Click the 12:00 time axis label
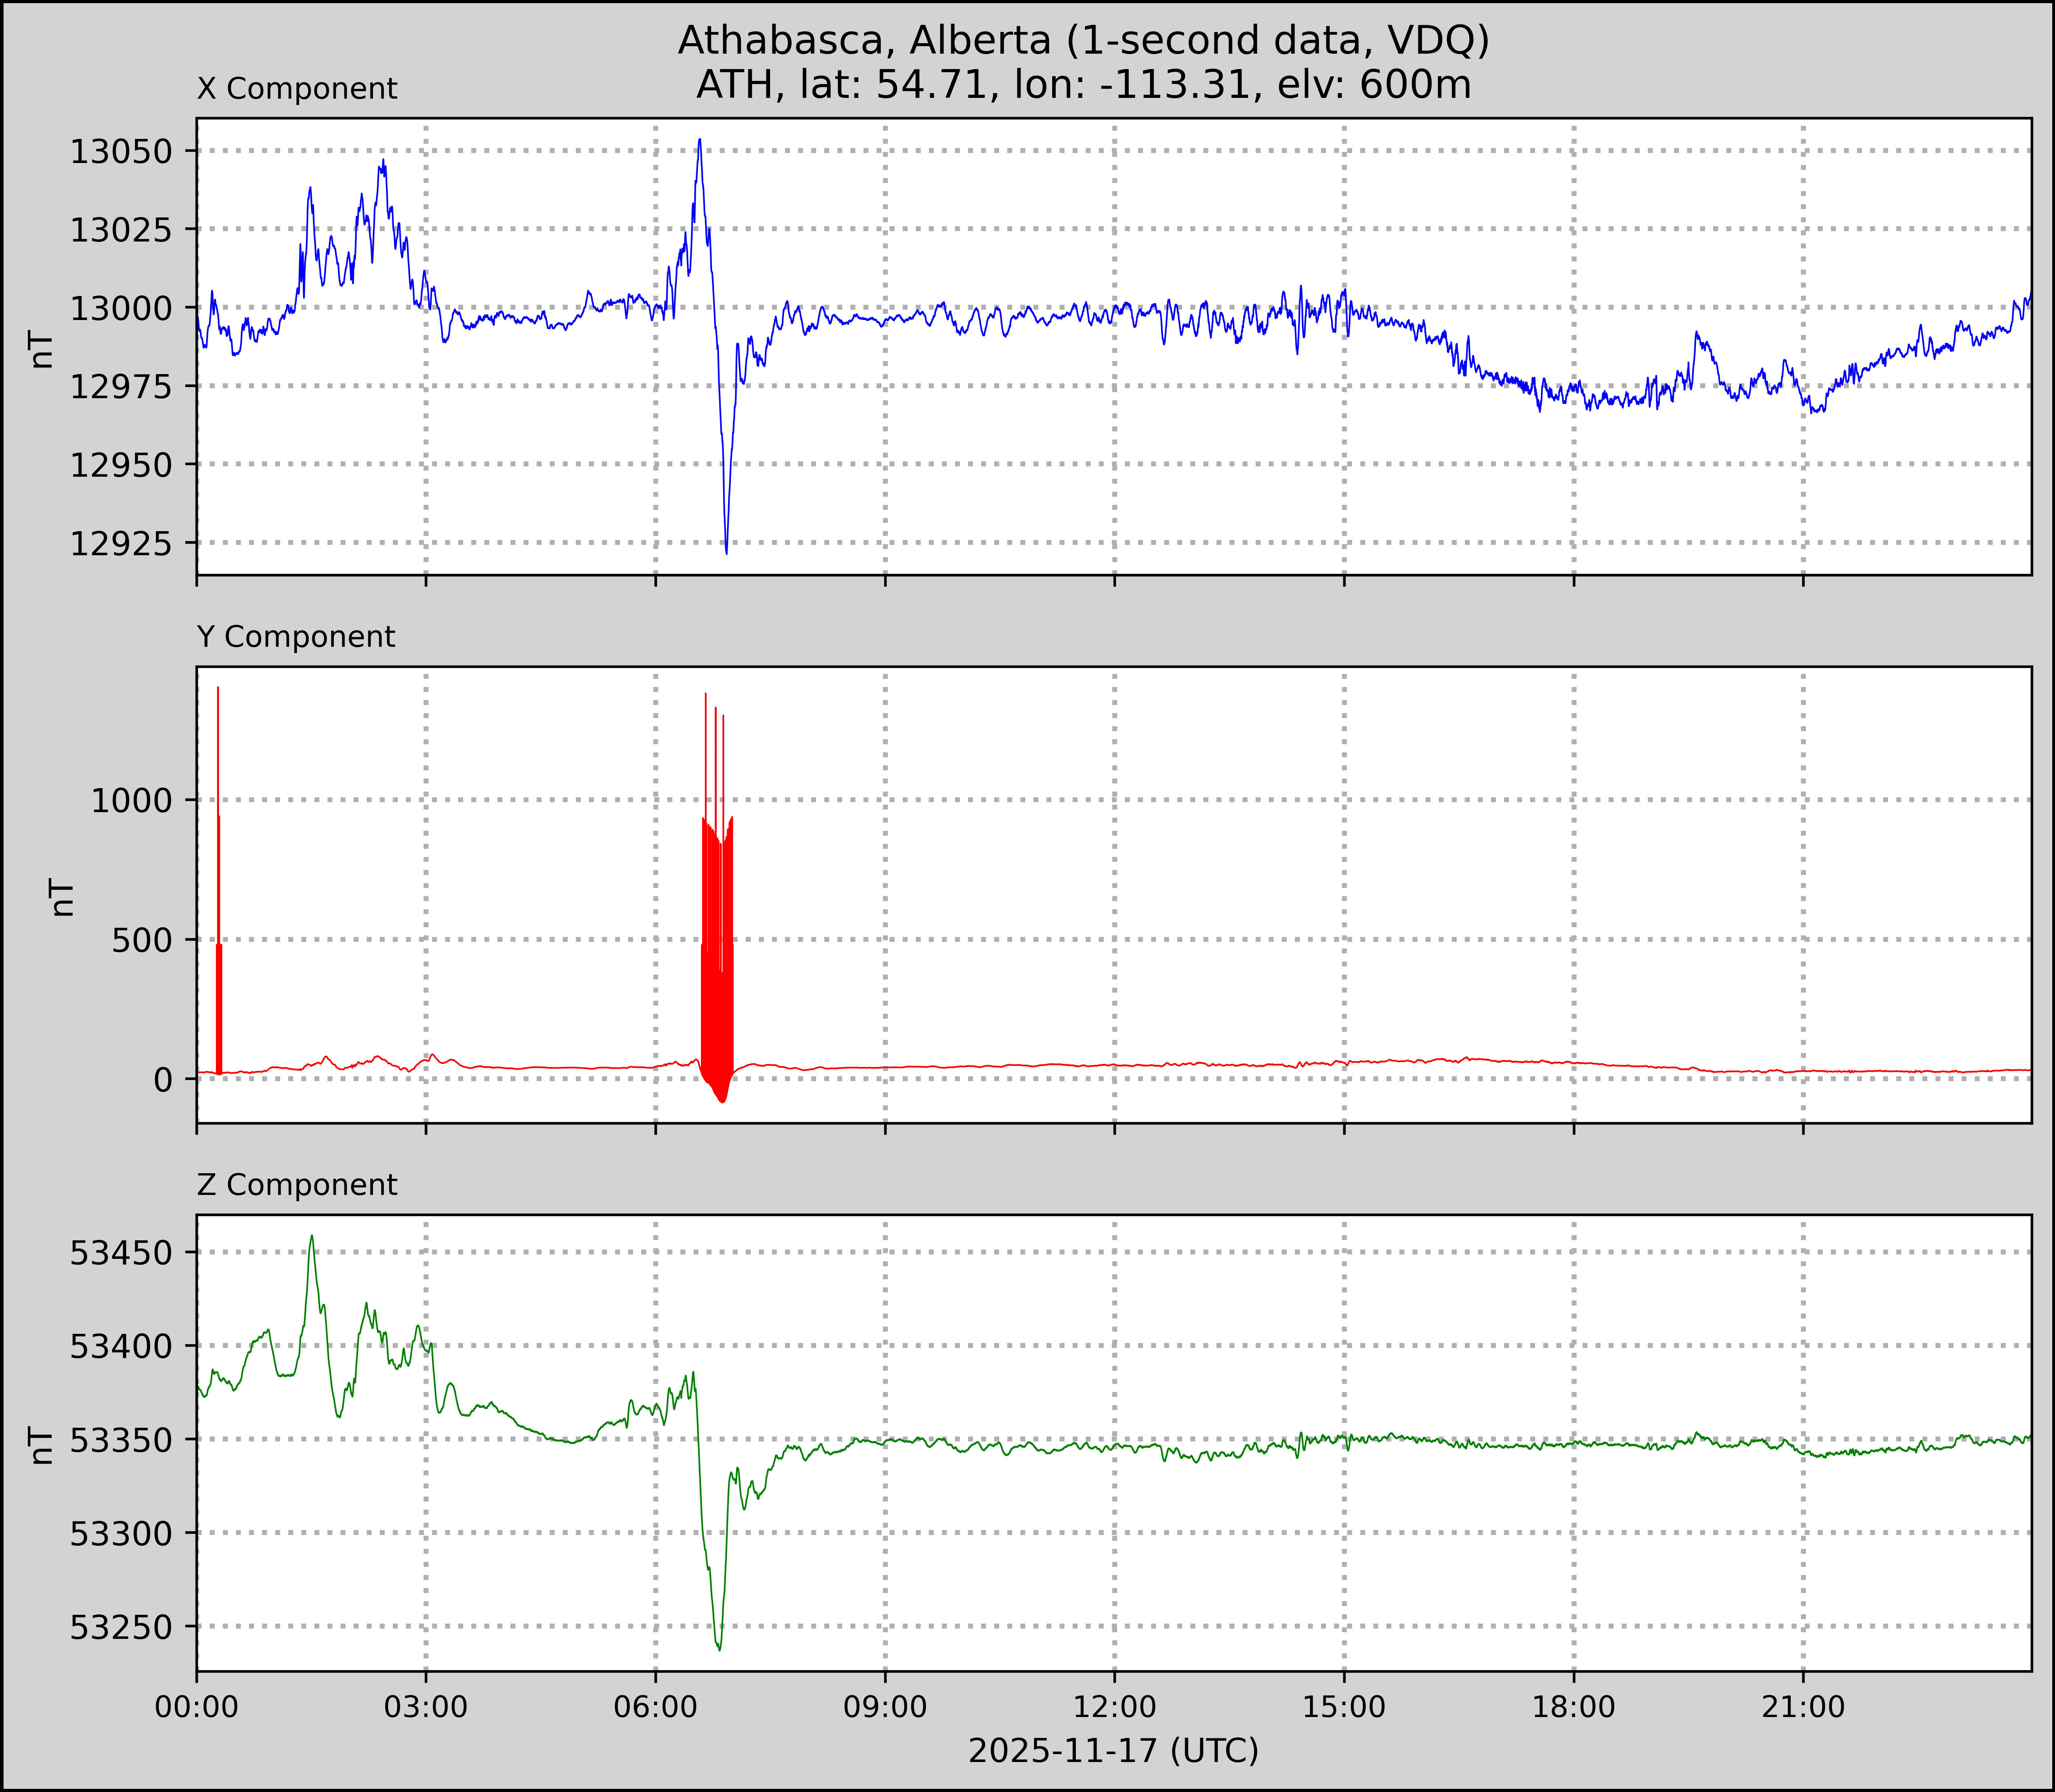The height and width of the screenshot is (1792, 2055). coord(1114,1707)
